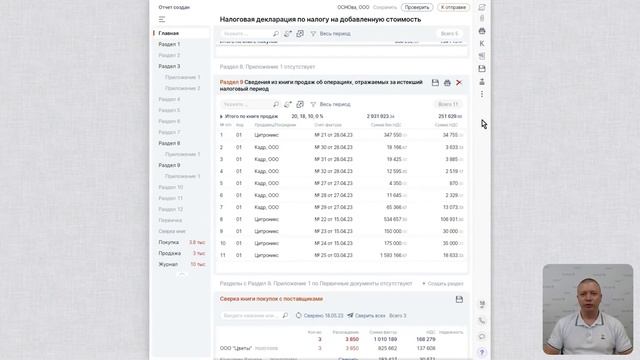
Task: Print Раздел 9 using its printer icon
Action: (447, 83)
